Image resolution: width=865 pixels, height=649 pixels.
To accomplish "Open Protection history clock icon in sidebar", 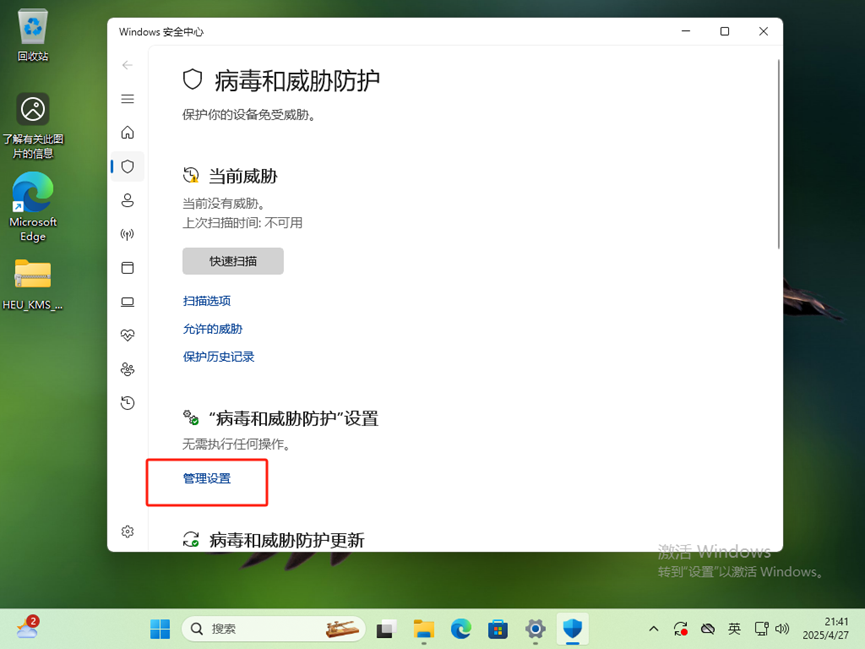I will click(x=127, y=403).
